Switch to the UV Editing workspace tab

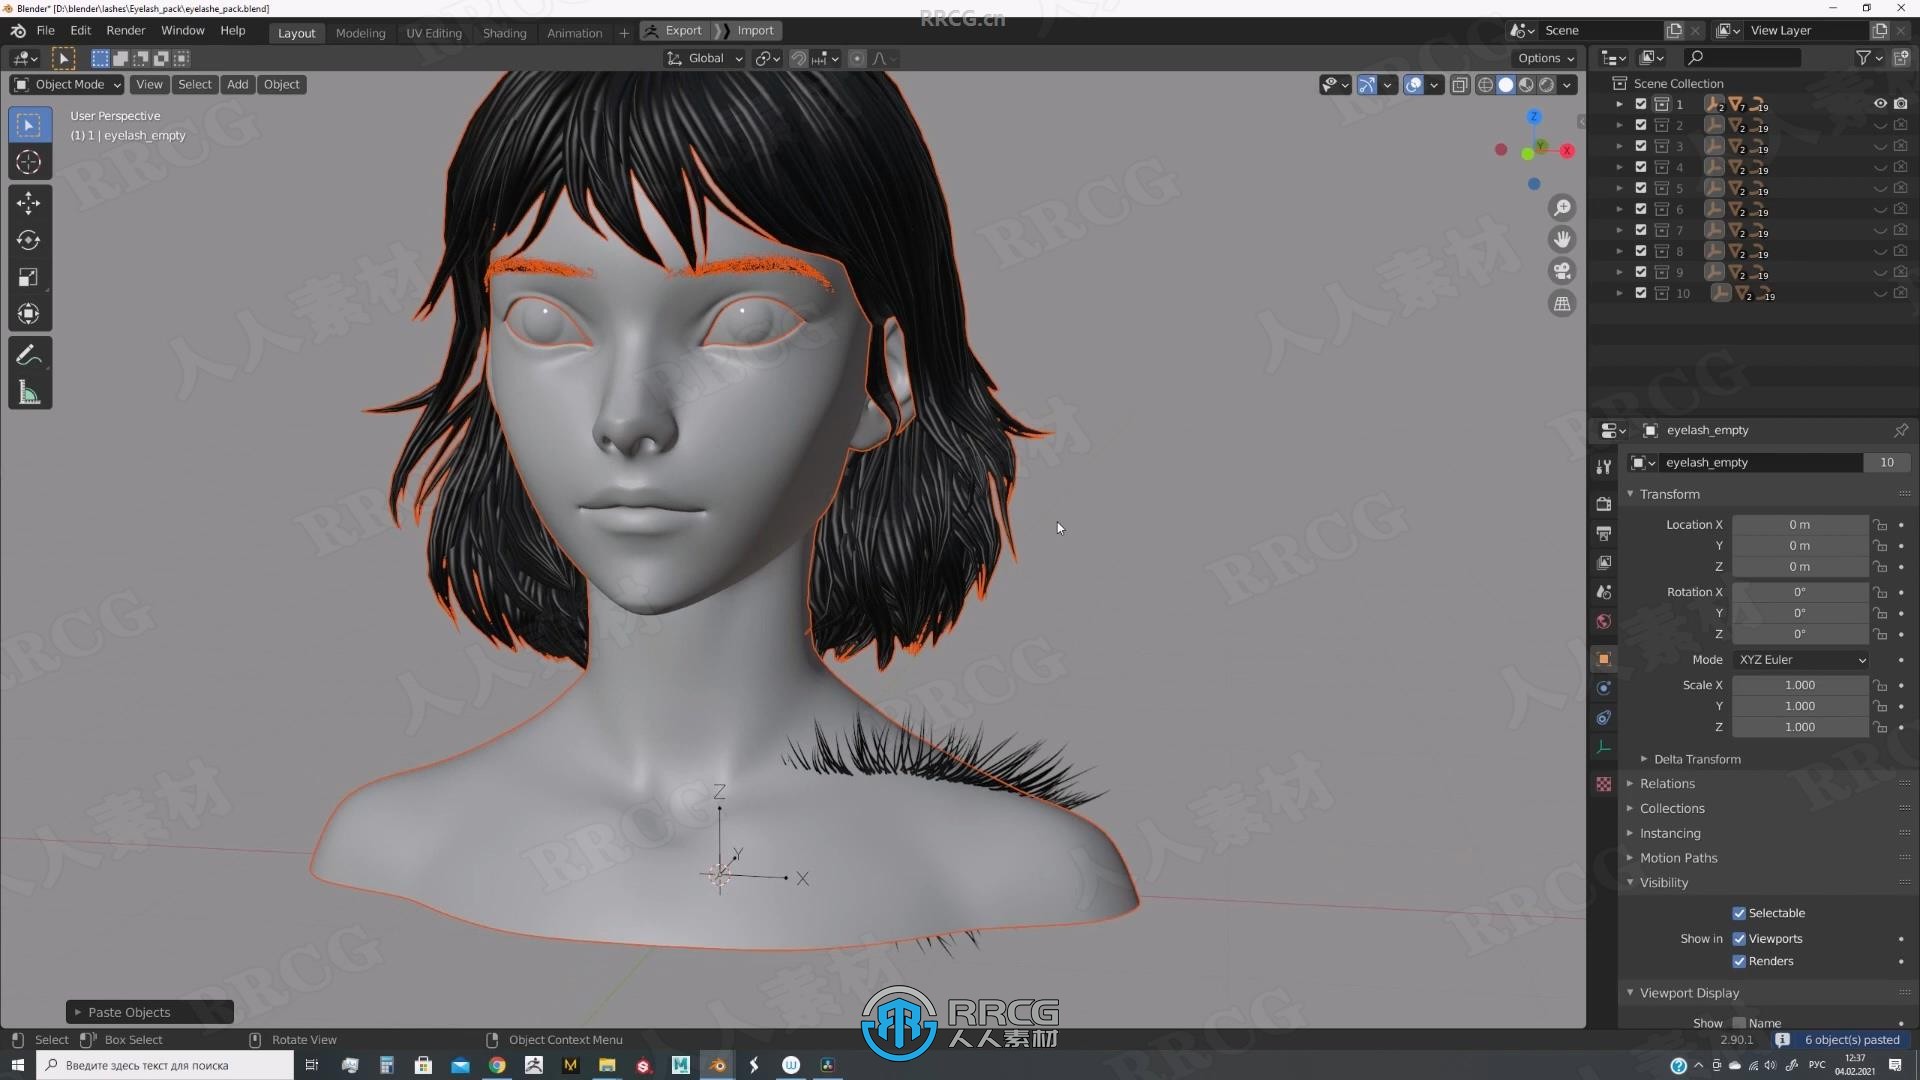[x=434, y=33]
